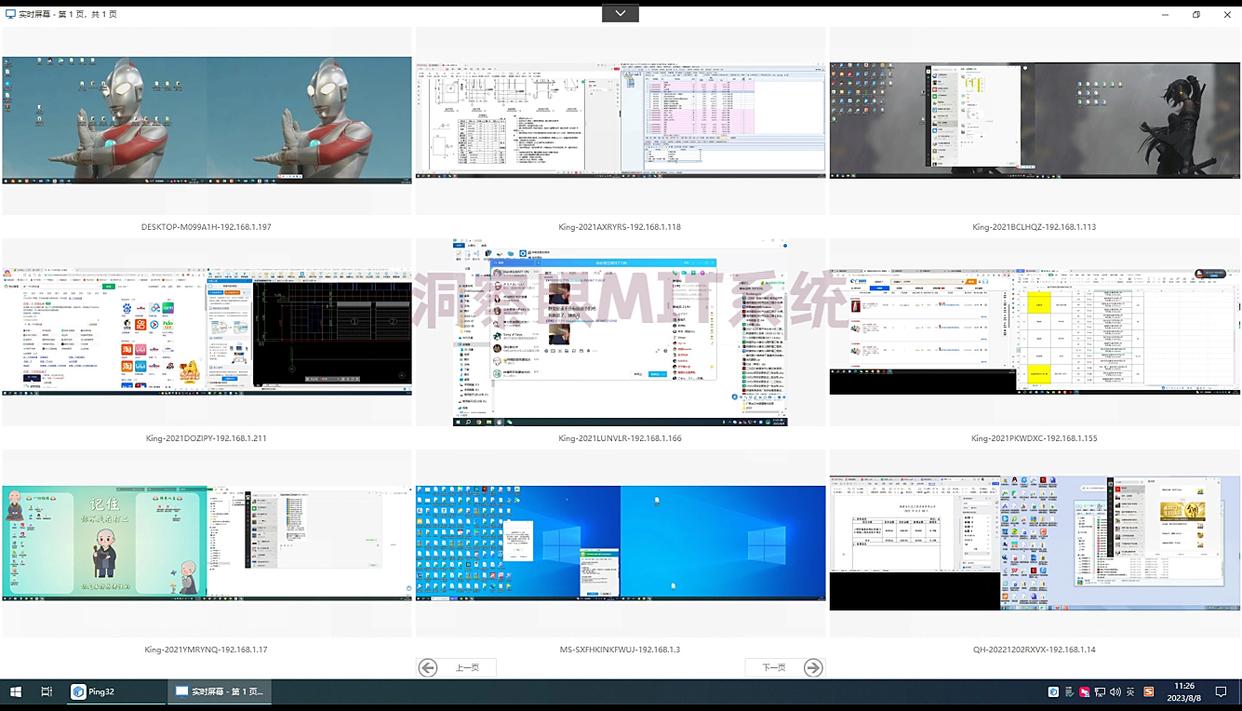Open the QH-20221202RXVX-192.168.1.14 screen thumbnail
Screen dimensions: 1242x711
(1035, 543)
